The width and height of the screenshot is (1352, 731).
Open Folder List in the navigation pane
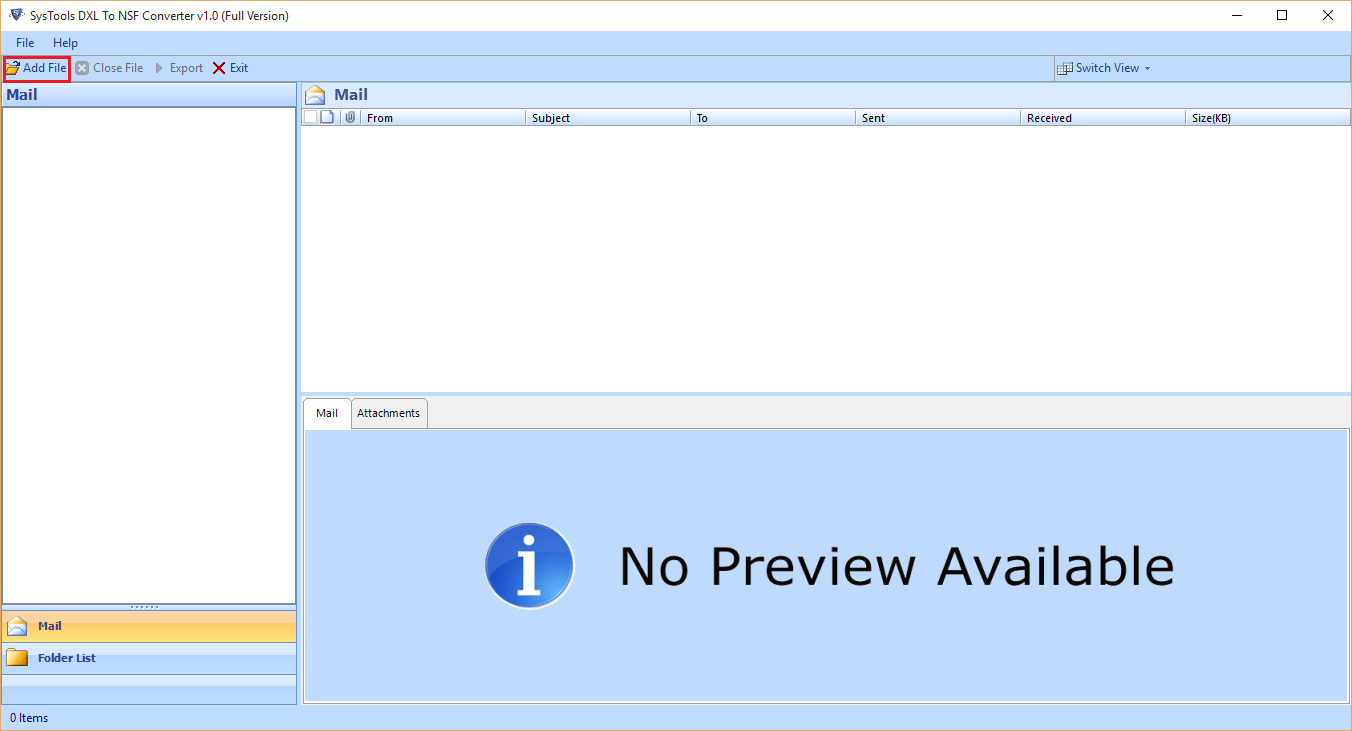[149, 658]
